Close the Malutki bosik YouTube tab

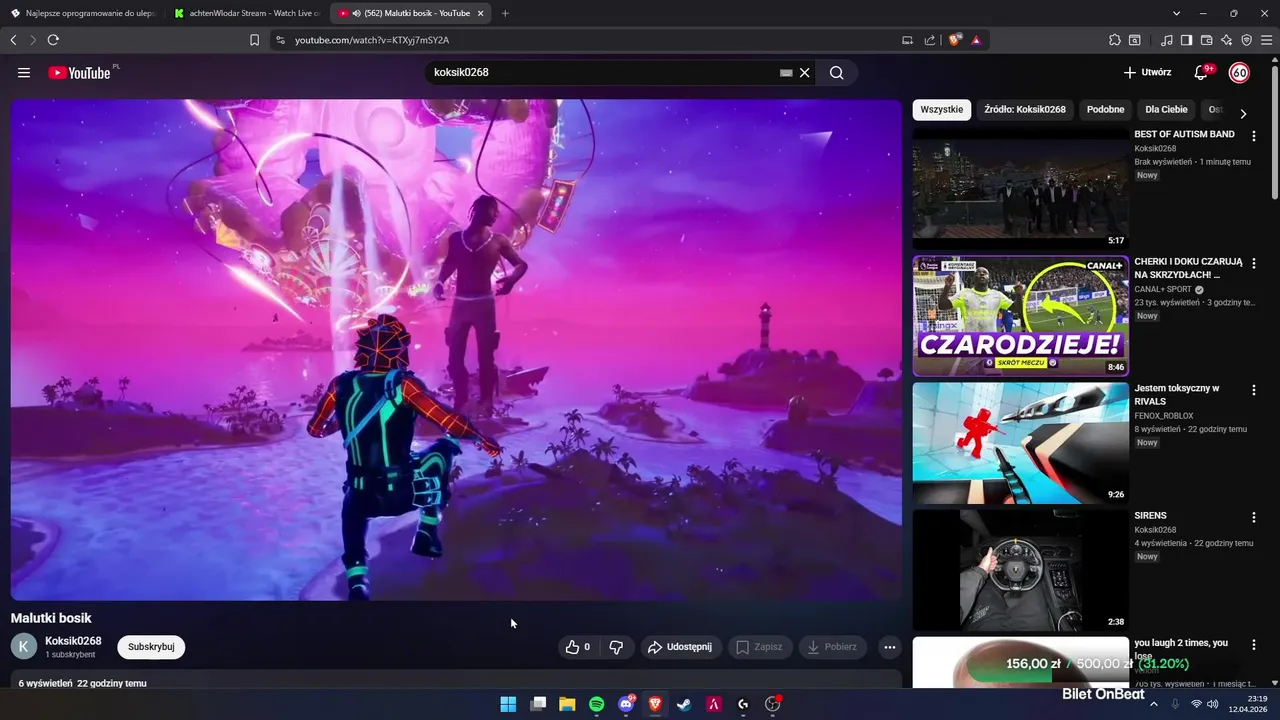click(x=481, y=13)
